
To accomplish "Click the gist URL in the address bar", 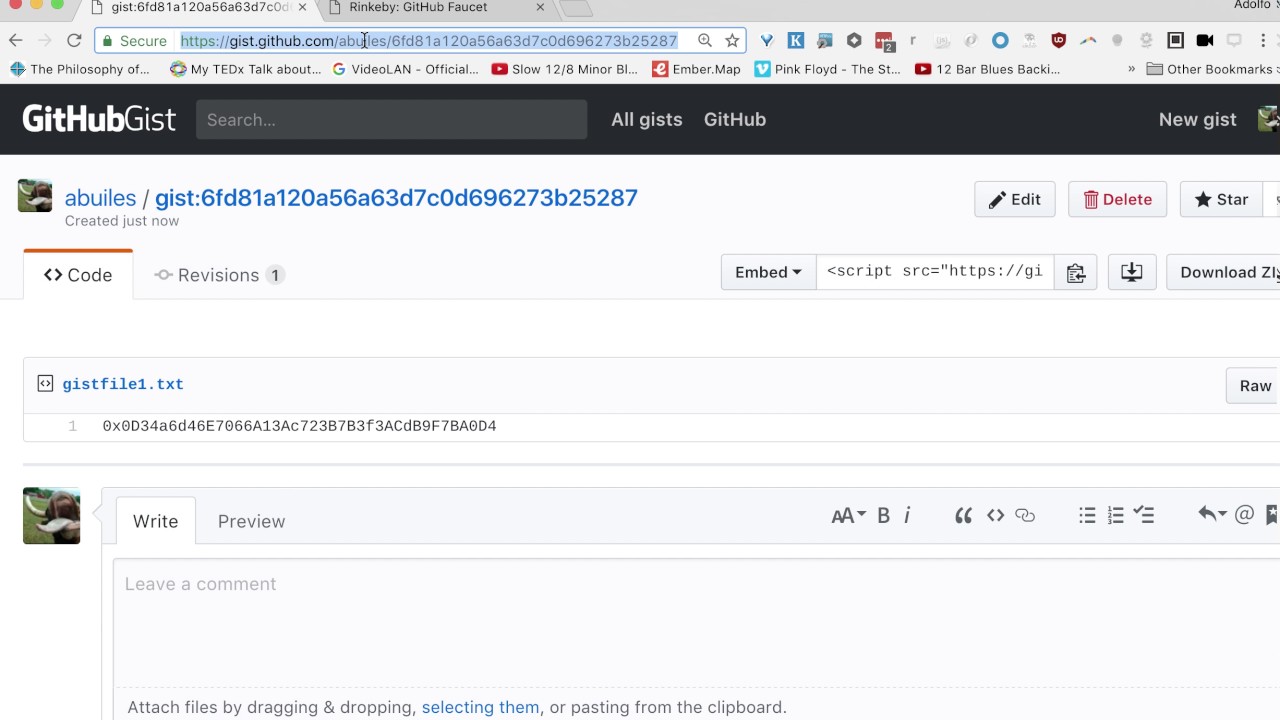I will pos(429,41).
